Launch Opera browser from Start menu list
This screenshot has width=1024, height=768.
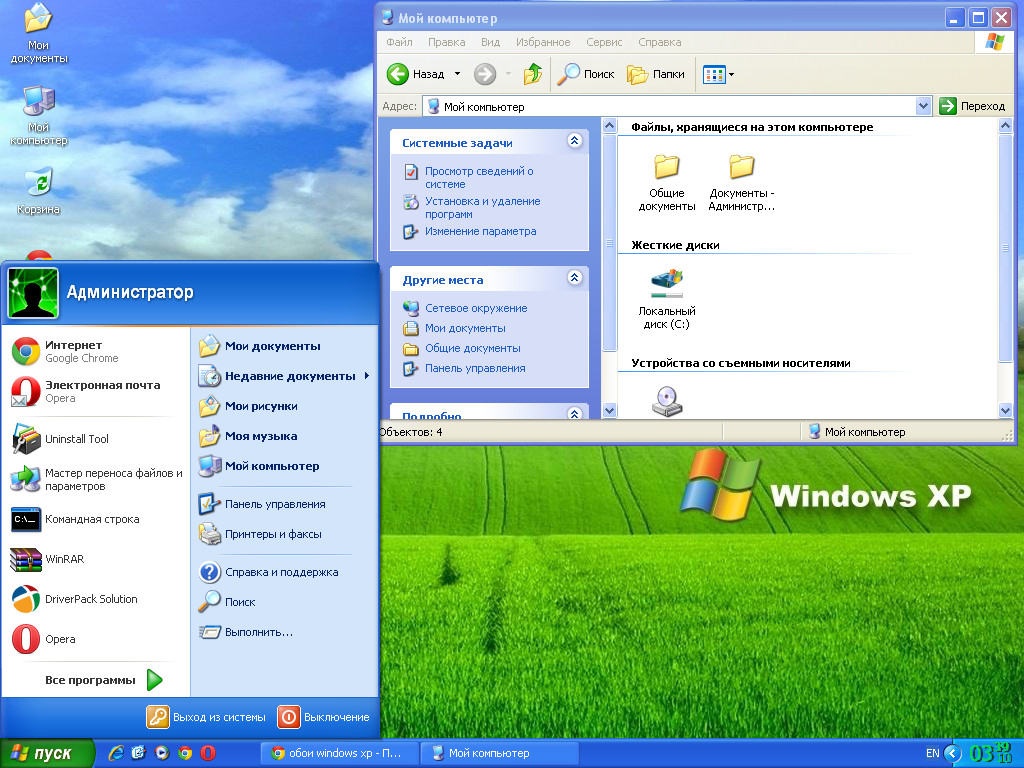pos(96,639)
